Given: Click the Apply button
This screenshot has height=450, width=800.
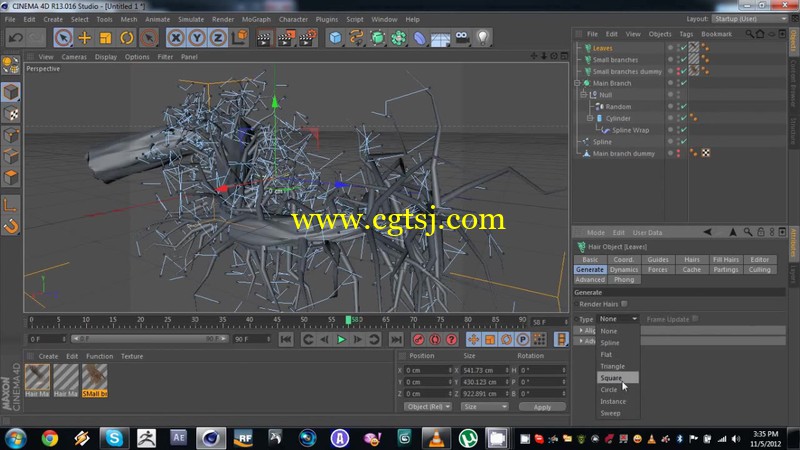Looking at the screenshot, I should 542,407.
